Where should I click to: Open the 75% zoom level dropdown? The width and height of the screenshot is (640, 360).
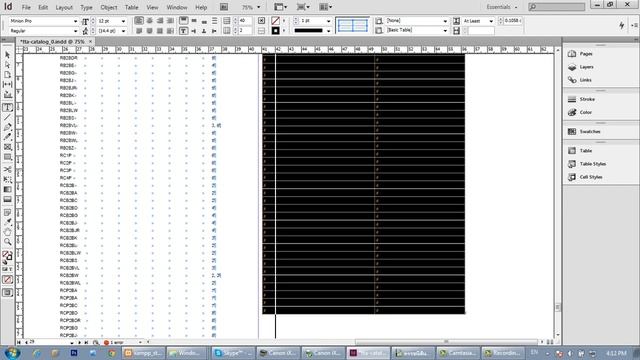(x=258, y=7)
